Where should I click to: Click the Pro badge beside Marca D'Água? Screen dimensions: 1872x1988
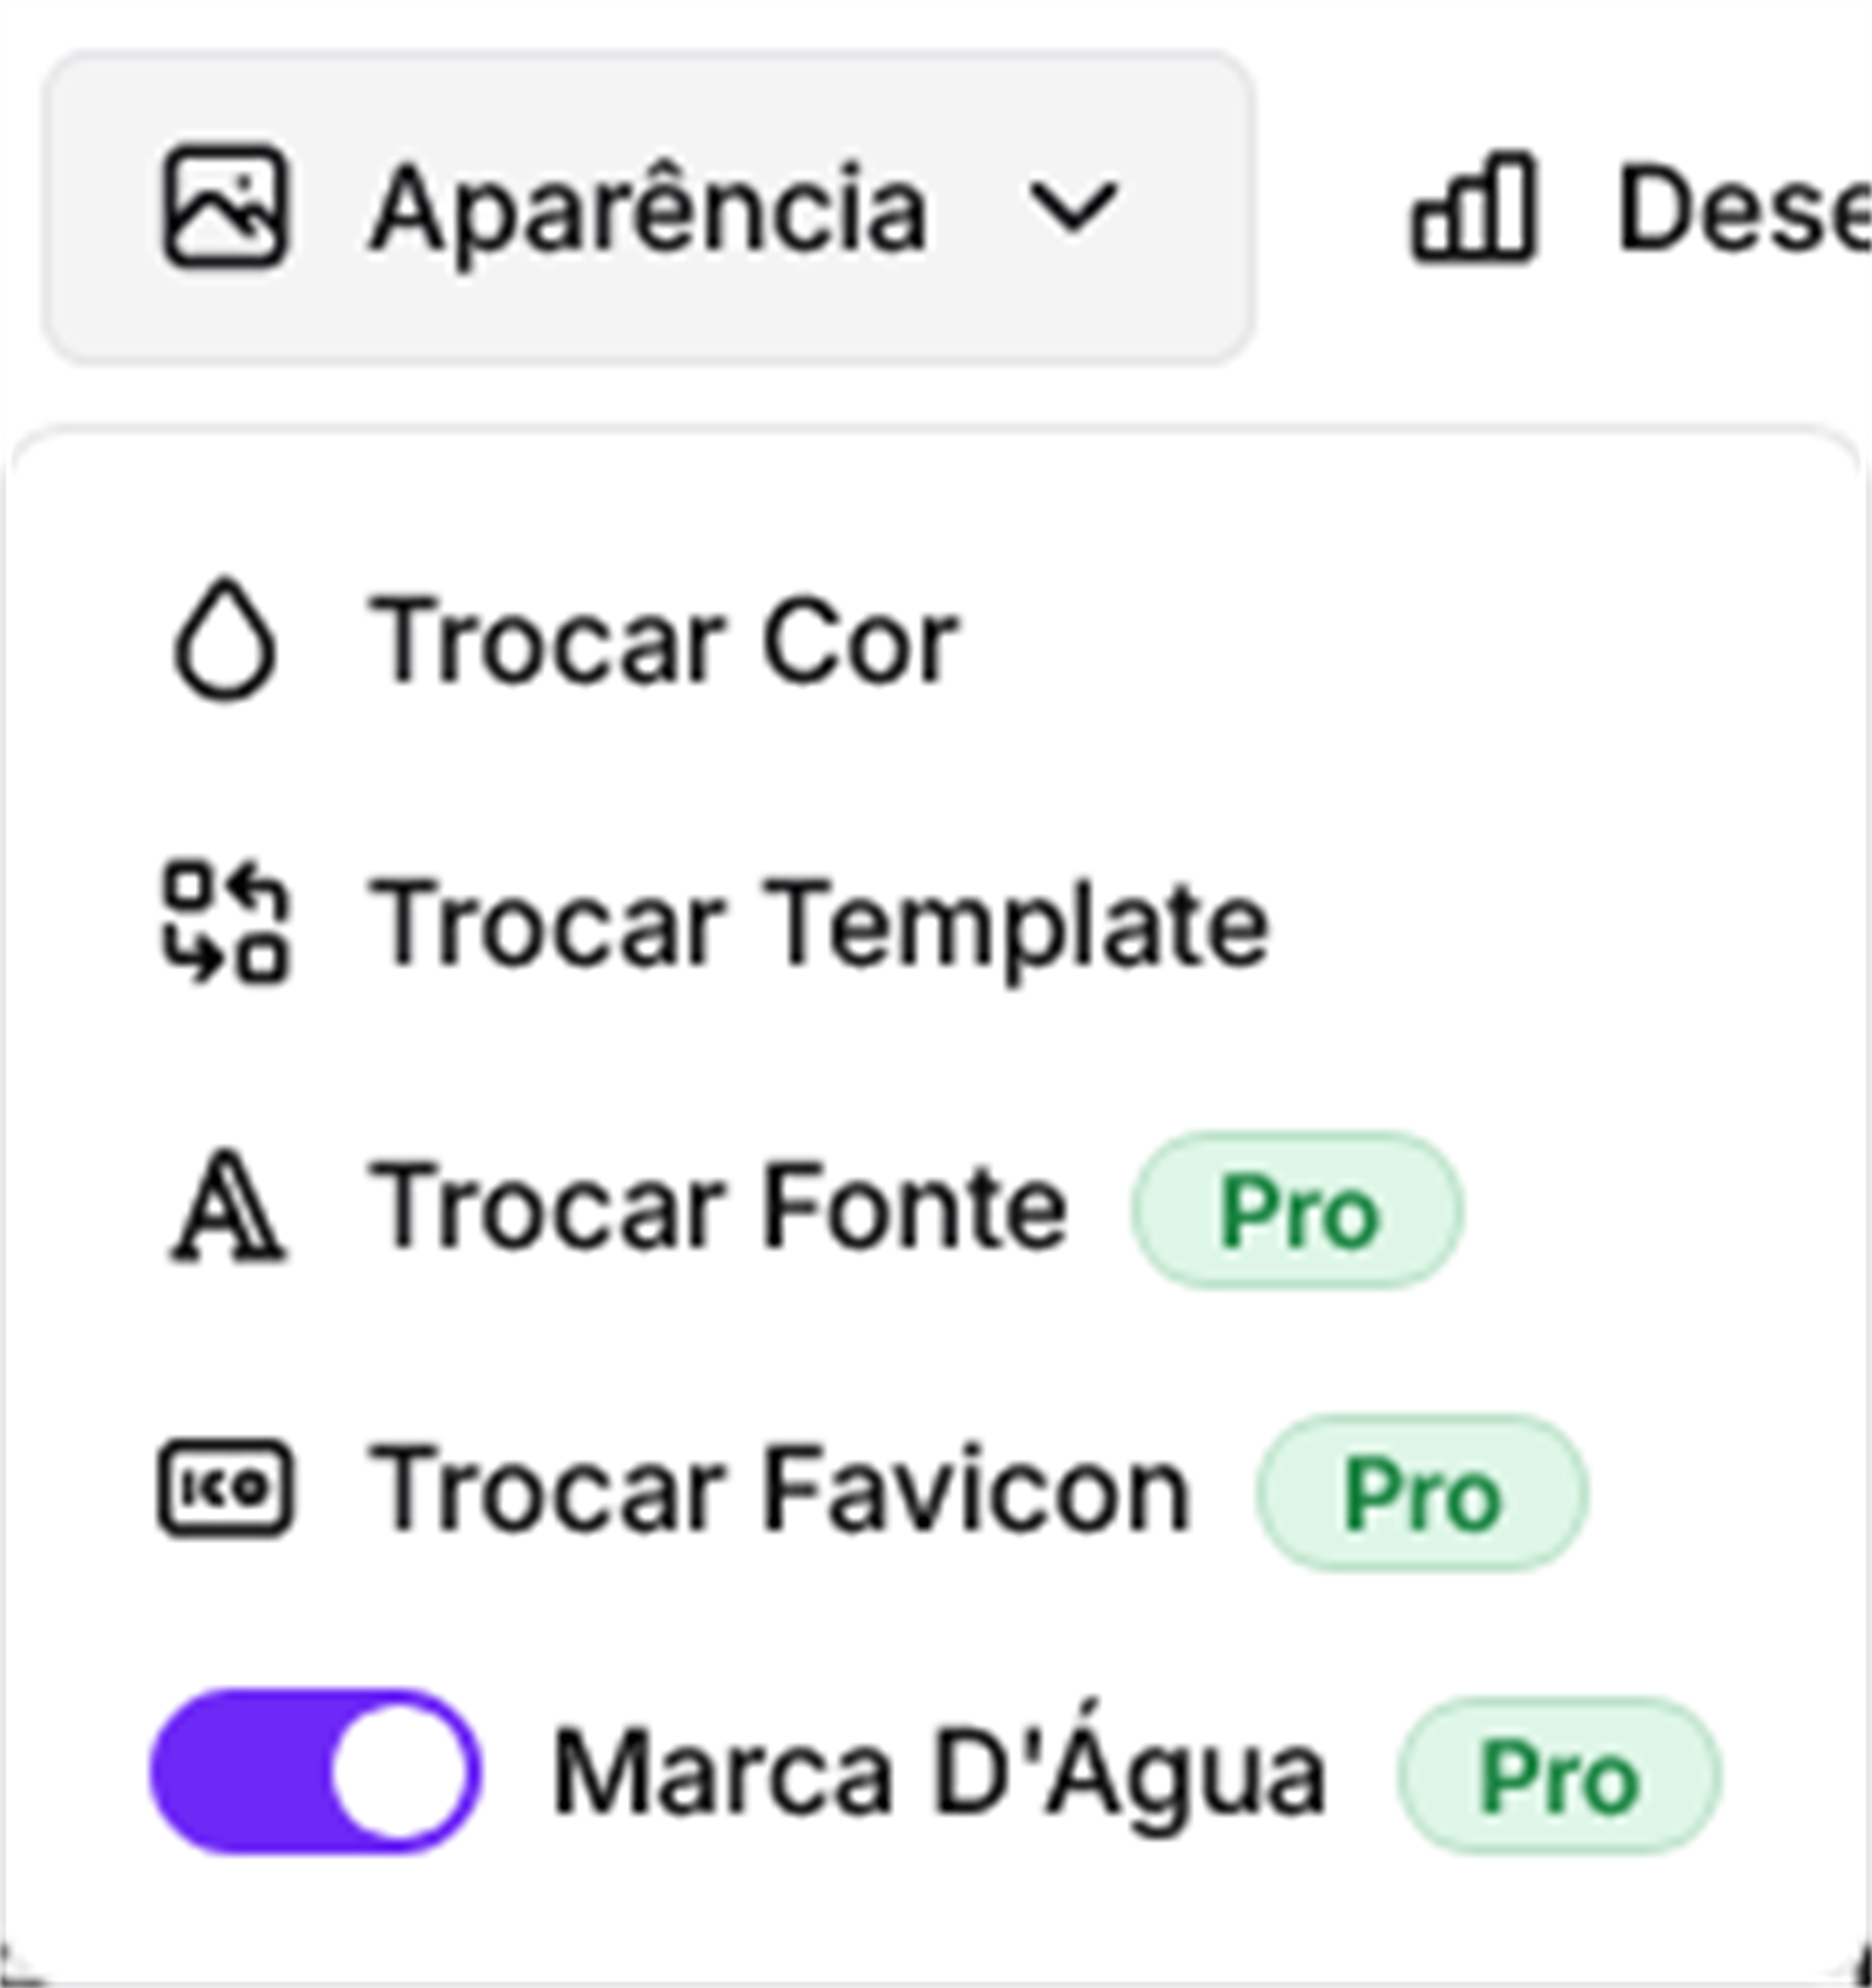tap(1558, 1775)
